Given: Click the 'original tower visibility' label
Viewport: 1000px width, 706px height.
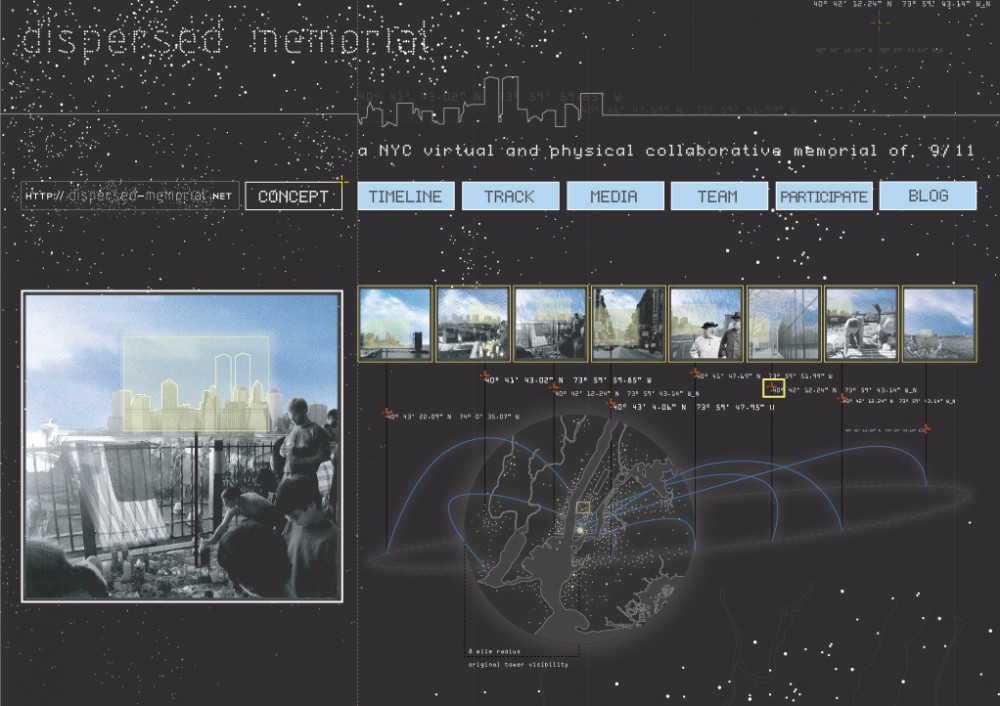Looking at the screenshot, I should (x=518, y=665).
